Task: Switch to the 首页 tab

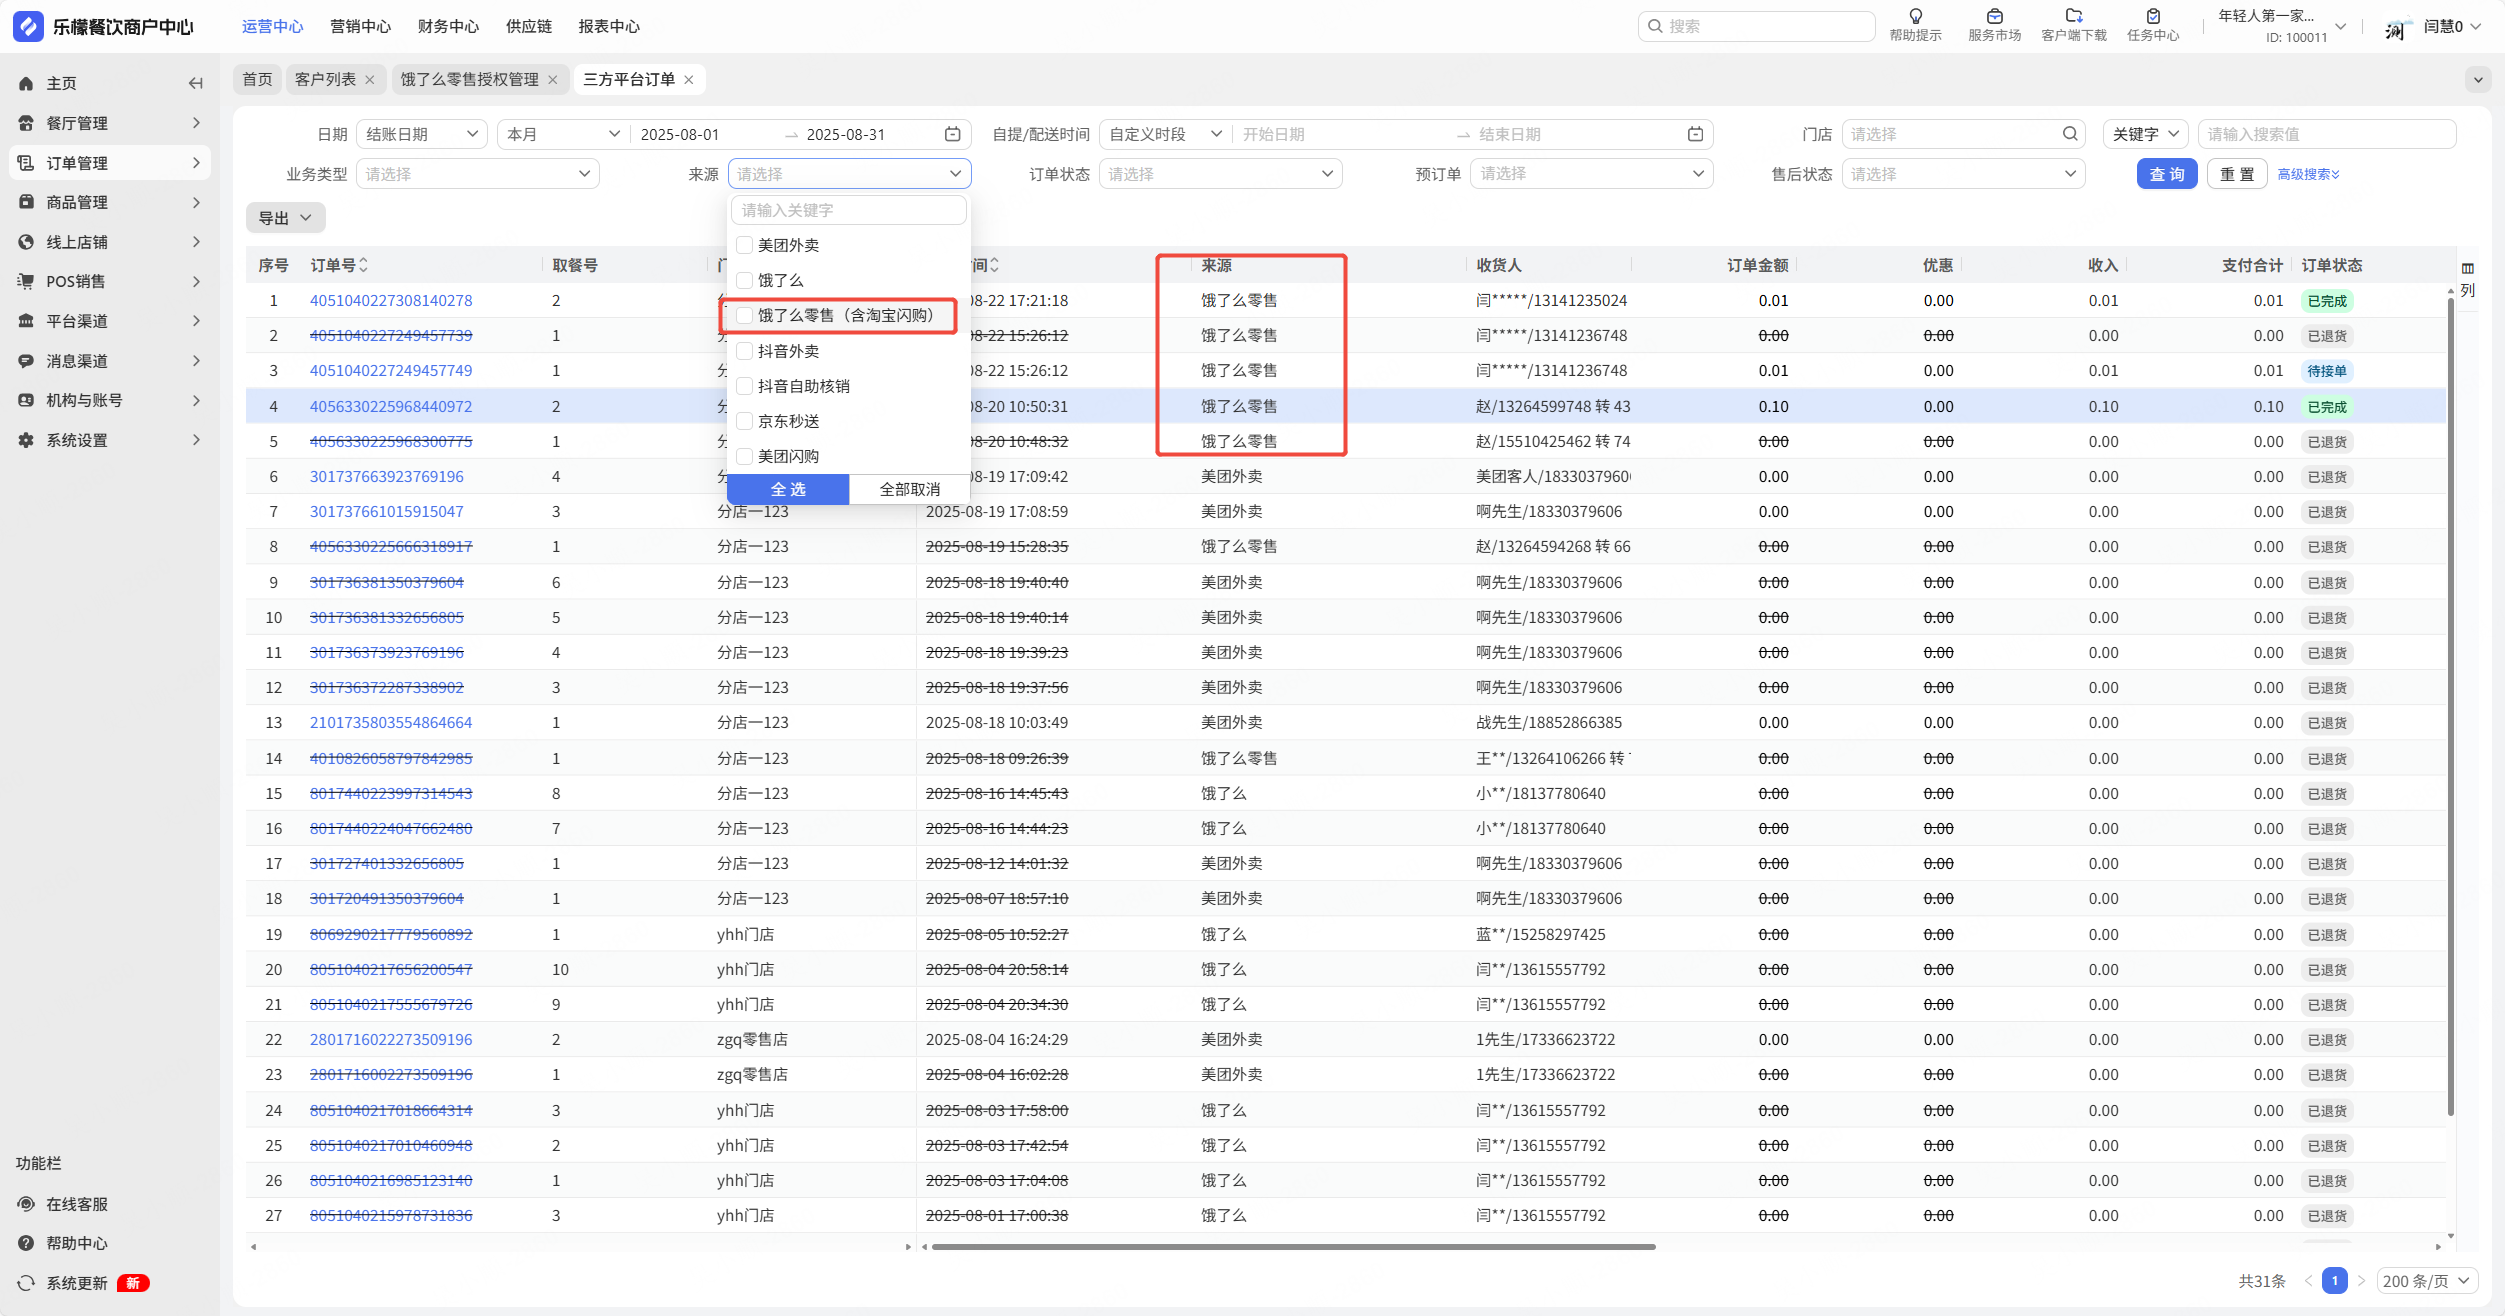Action: pos(257,80)
